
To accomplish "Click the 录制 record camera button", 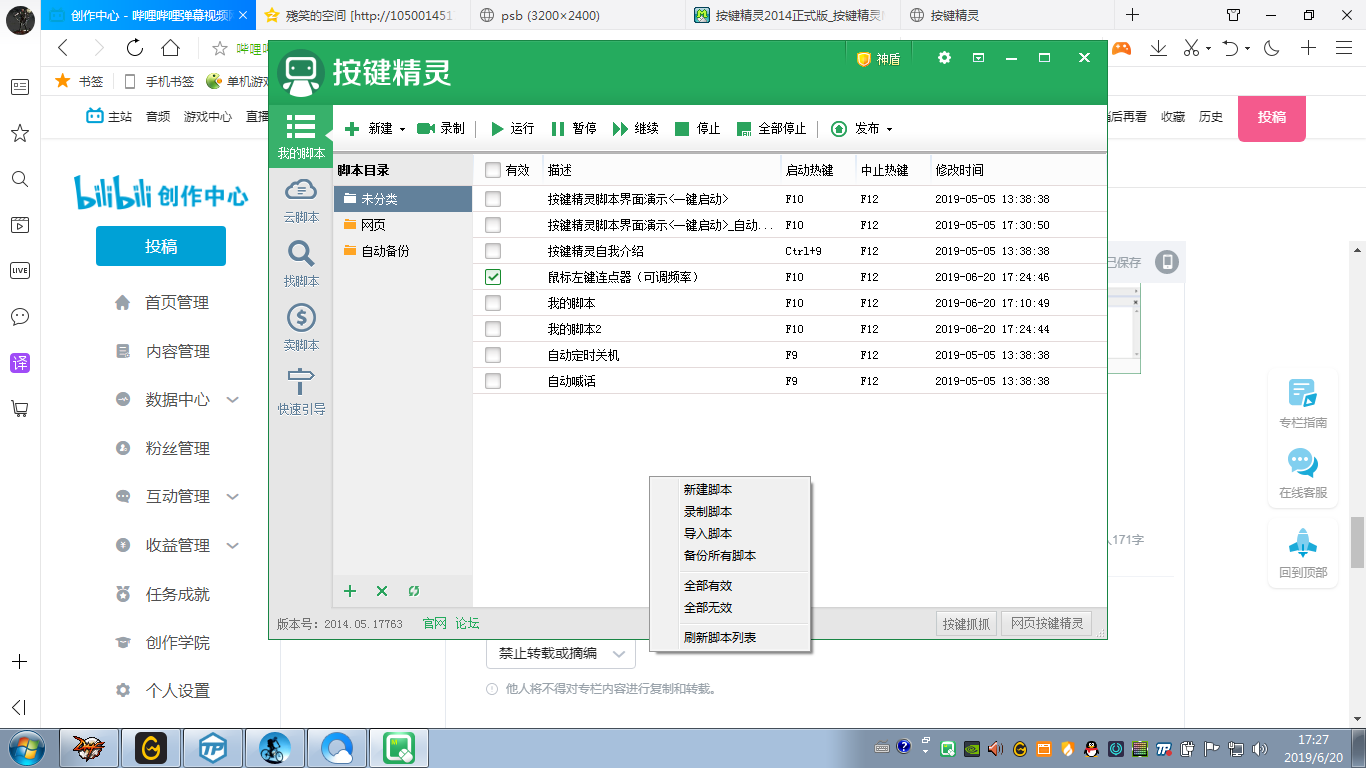I will tap(441, 128).
